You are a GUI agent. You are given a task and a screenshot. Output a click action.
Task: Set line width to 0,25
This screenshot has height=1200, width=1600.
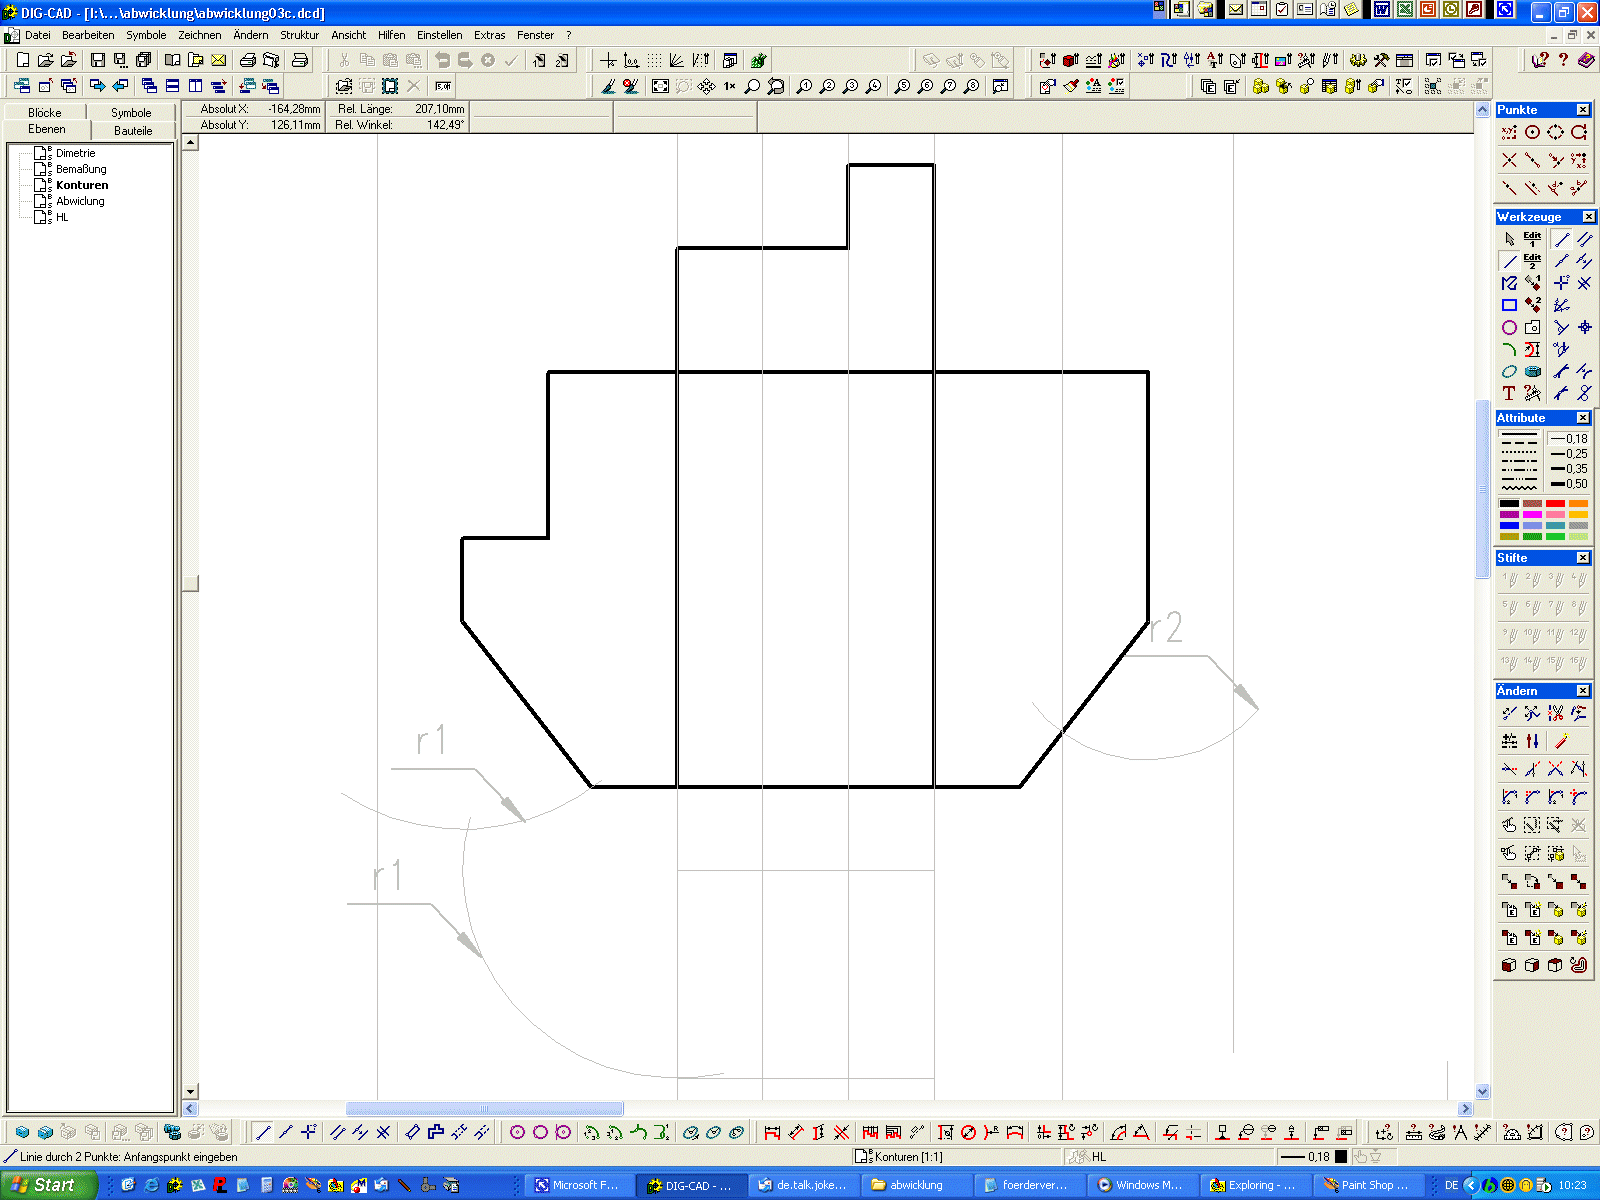tap(1569, 454)
